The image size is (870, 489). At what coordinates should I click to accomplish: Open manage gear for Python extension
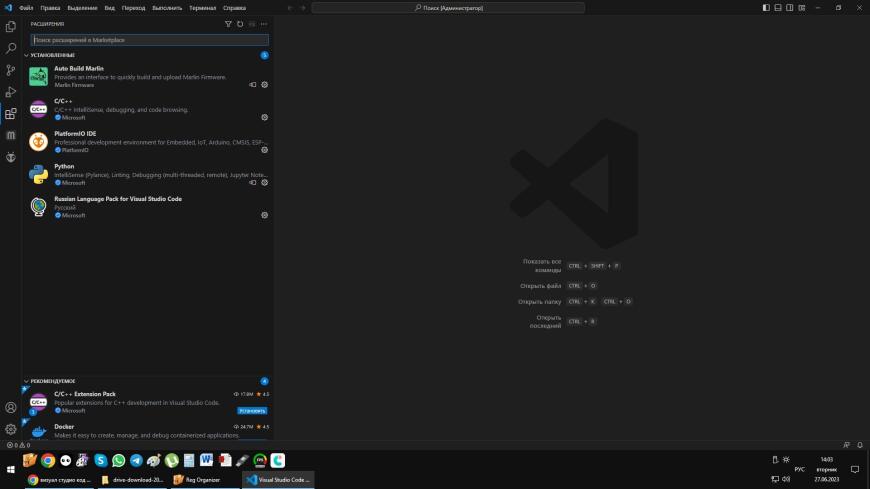[265, 183]
